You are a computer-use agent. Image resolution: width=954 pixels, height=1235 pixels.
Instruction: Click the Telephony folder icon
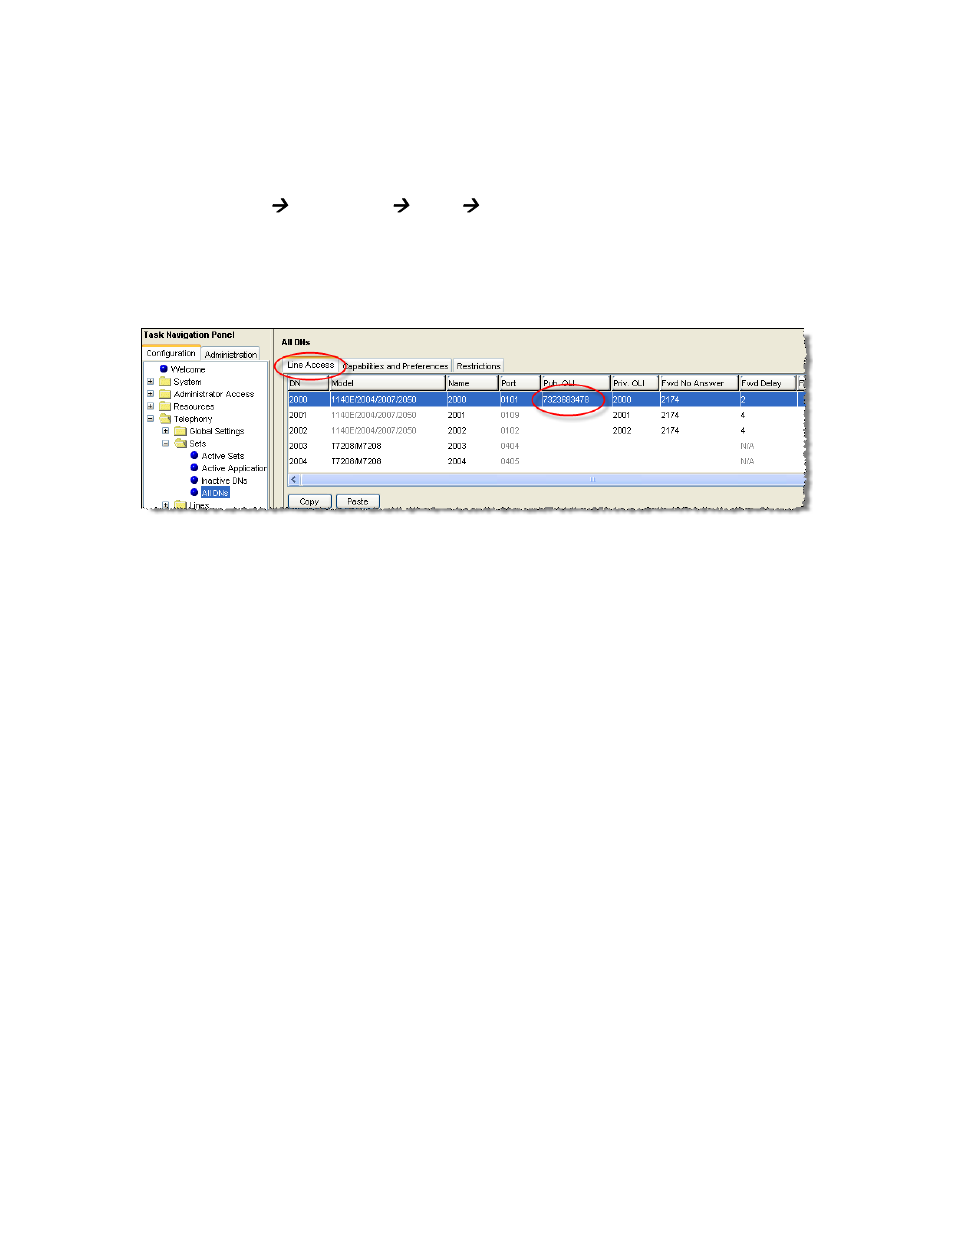coord(165,418)
